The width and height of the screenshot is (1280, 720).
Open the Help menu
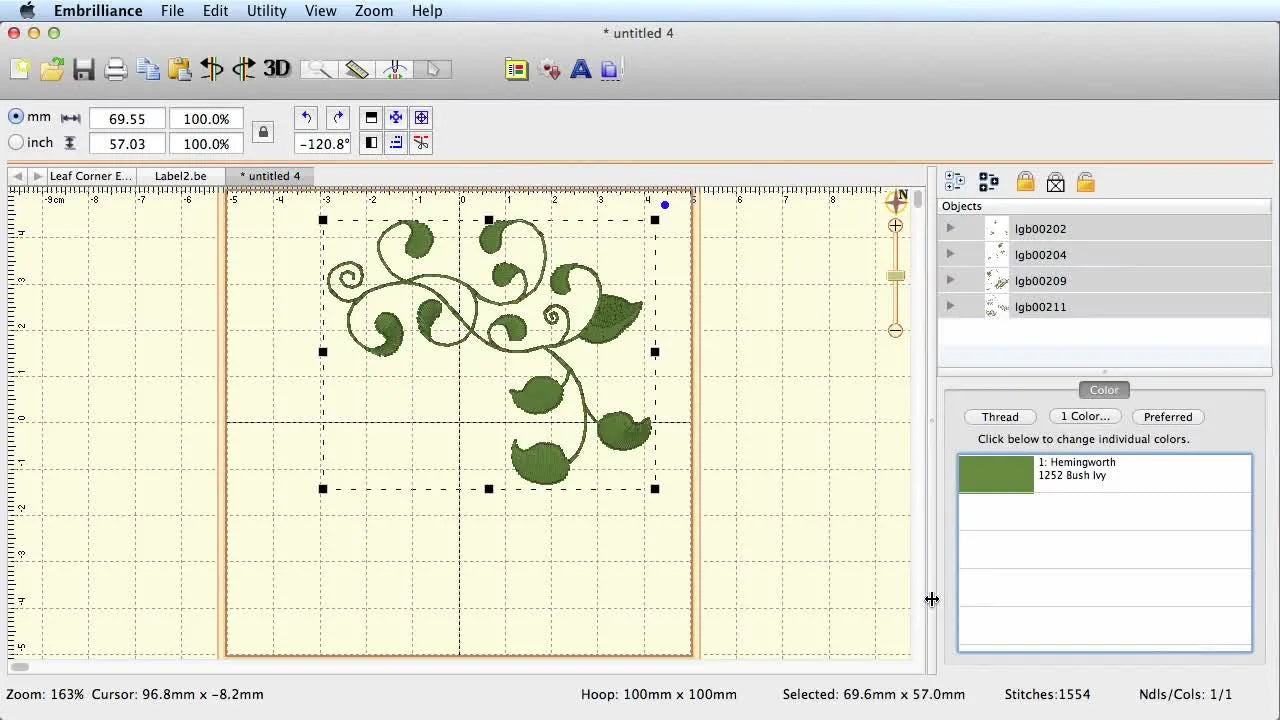click(x=427, y=10)
